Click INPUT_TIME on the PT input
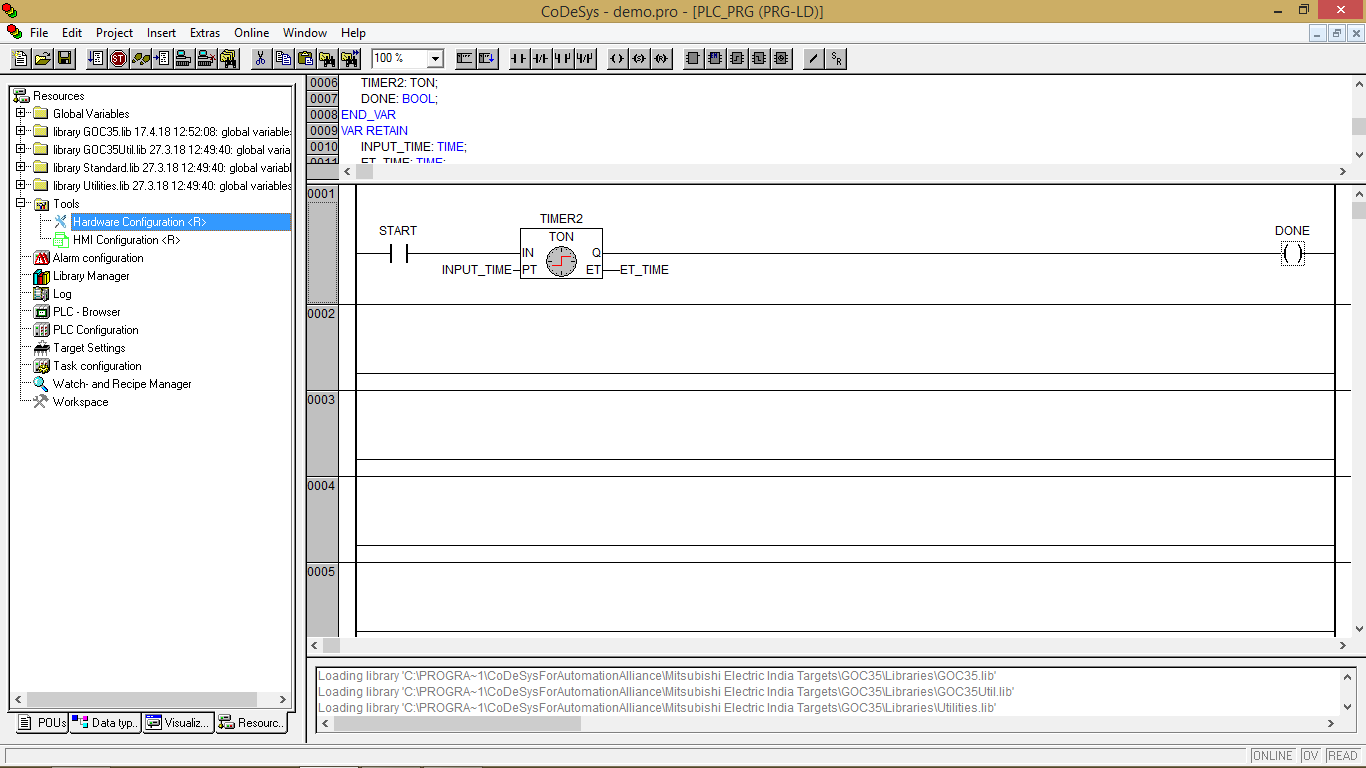The image size is (1366, 768). 477,270
